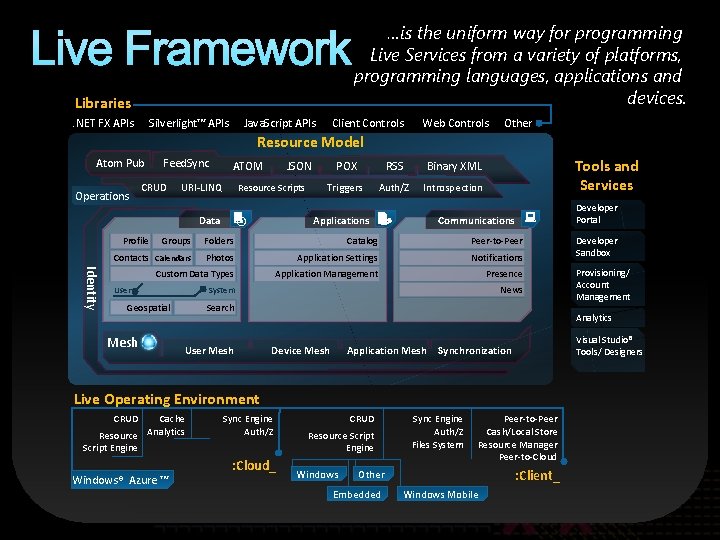The image size is (720, 540).
Task: Click the Communications panel computer icon
Action: coord(530,217)
